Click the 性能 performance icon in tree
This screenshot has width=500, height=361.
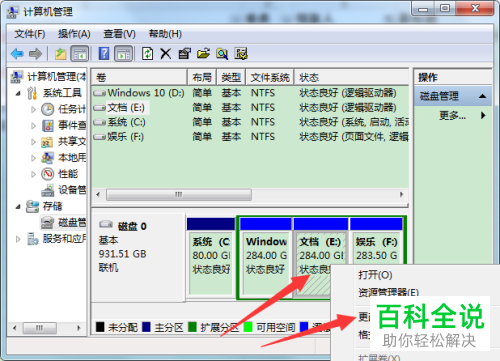click(x=48, y=174)
